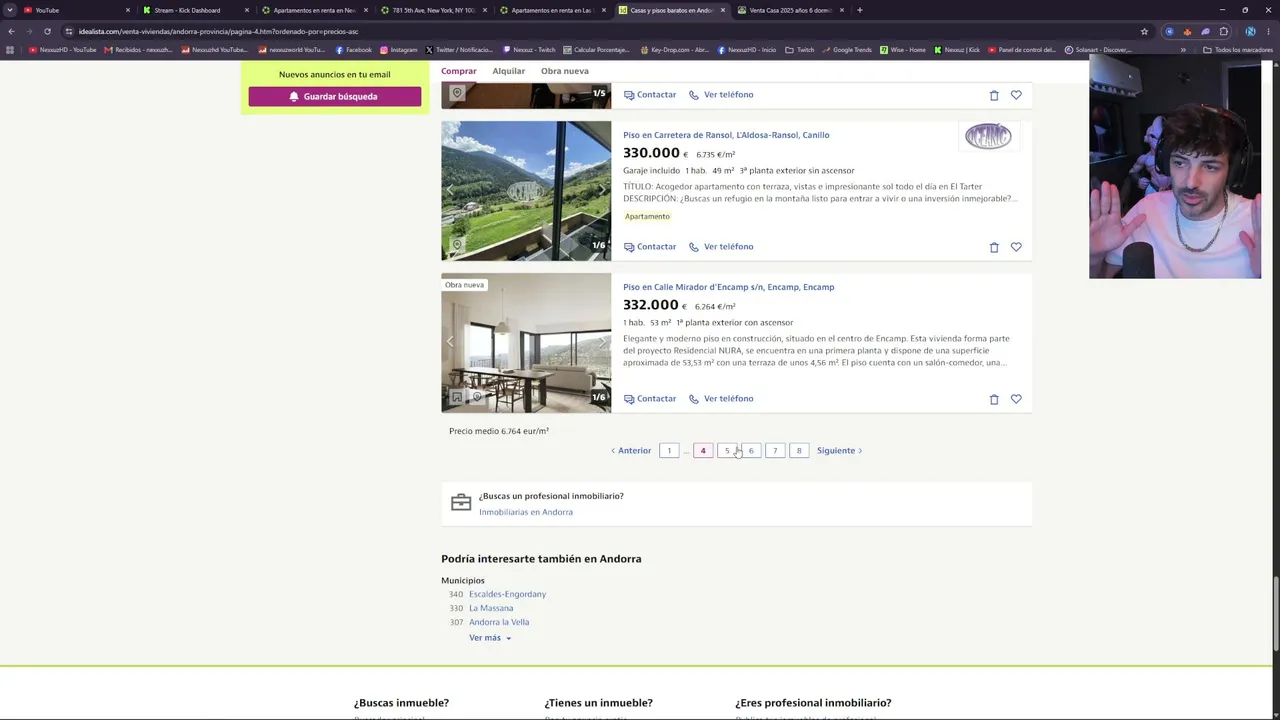
Task: Show next photo of the Canillo mountain-view listing
Action: coord(601,190)
